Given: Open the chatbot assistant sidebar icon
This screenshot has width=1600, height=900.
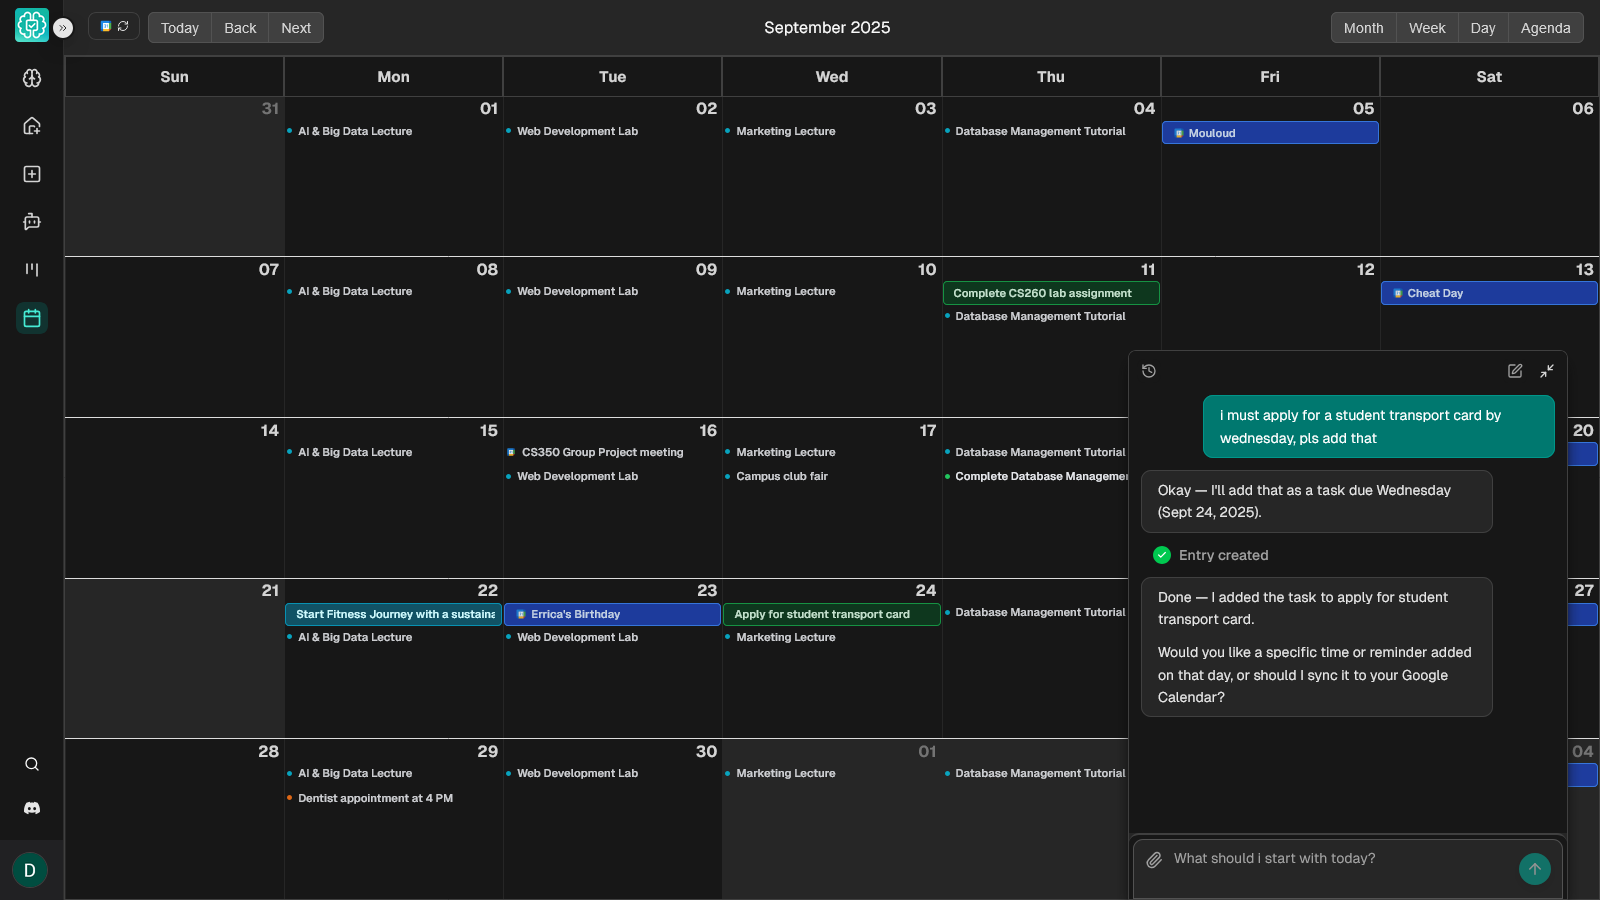Looking at the screenshot, I should tap(32, 222).
